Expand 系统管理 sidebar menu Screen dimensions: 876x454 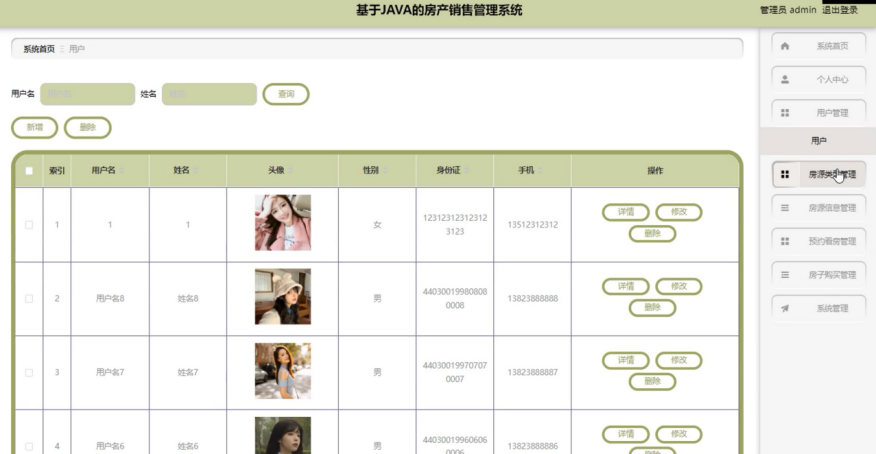pyautogui.click(x=818, y=308)
